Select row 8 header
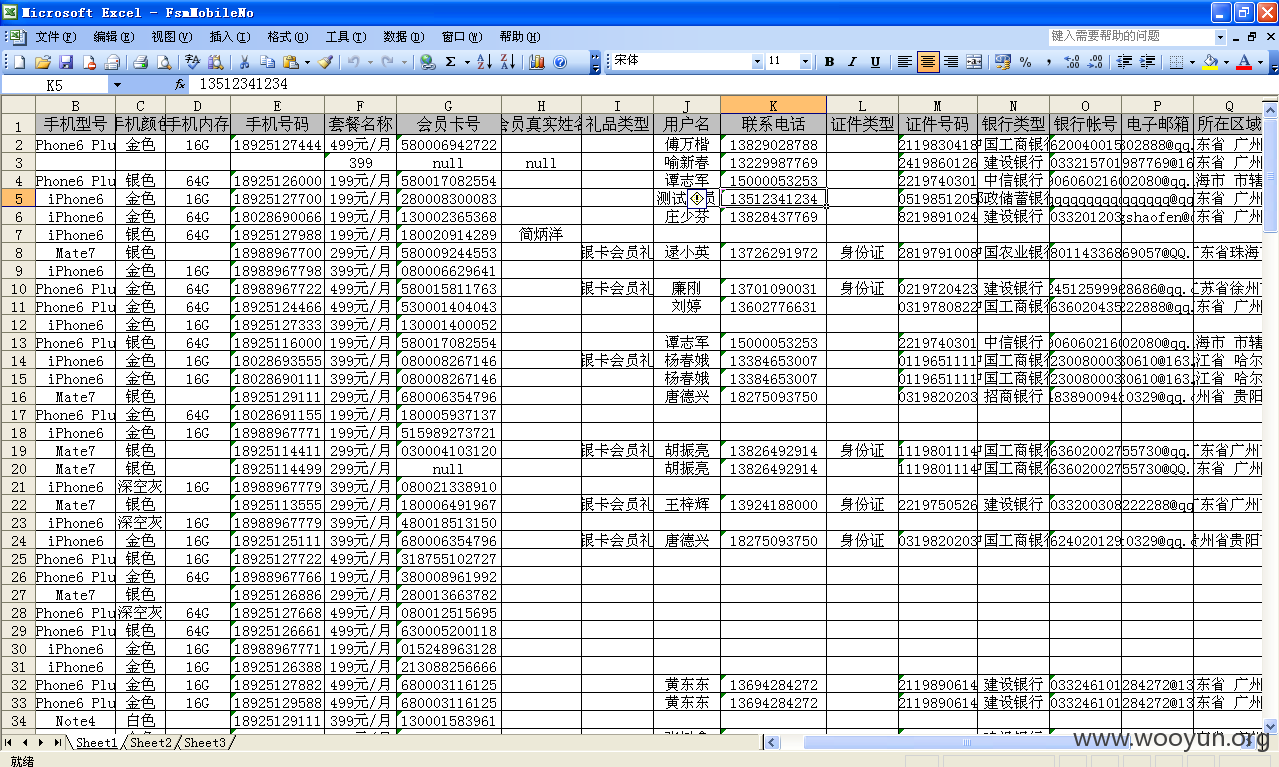Viewport: 1279px width, 767px height. tap(17, 253)
